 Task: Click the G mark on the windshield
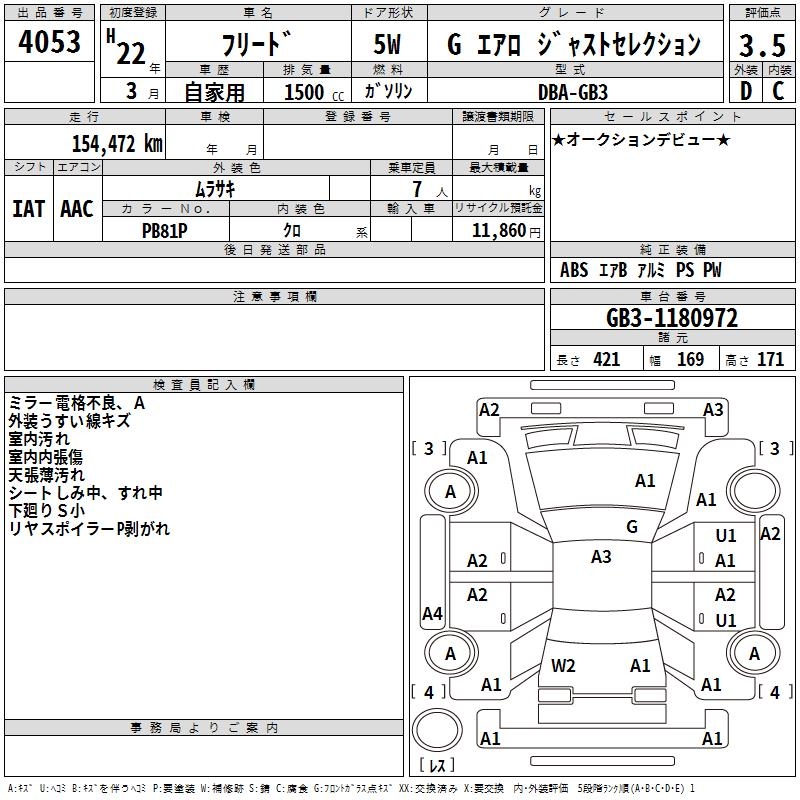[632, 527]
